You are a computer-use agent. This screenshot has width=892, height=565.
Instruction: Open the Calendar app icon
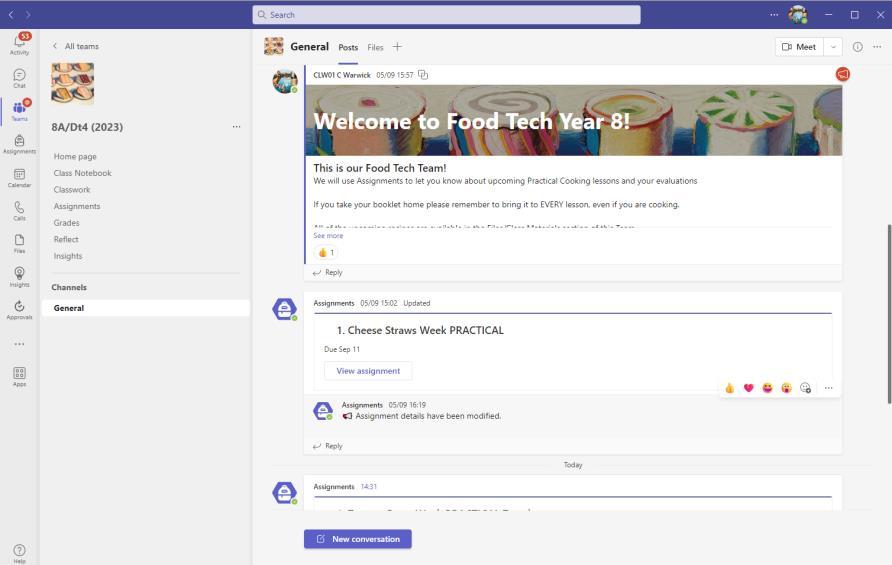click(x=19, y=178)
